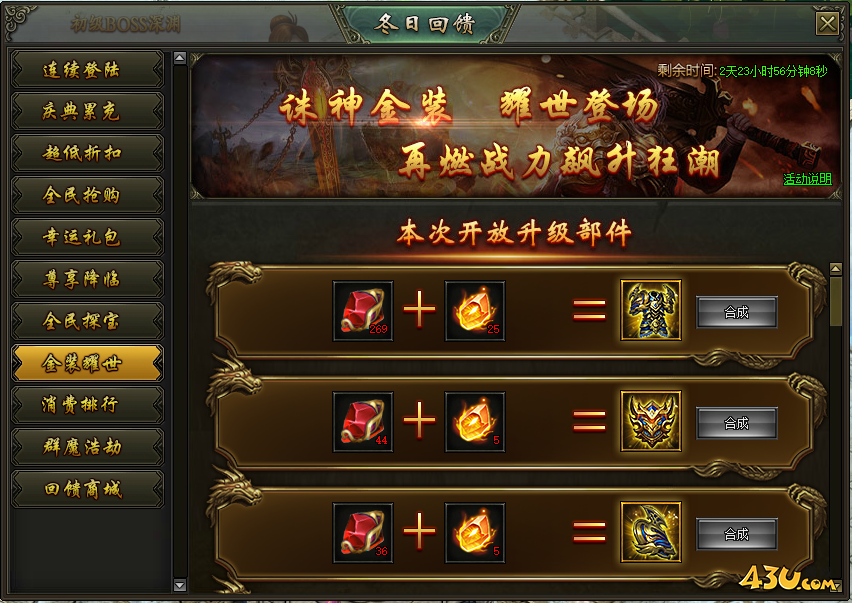Select the golden shoulder guard result icon
The image size is (852, 603).
[x=651, y=532]
